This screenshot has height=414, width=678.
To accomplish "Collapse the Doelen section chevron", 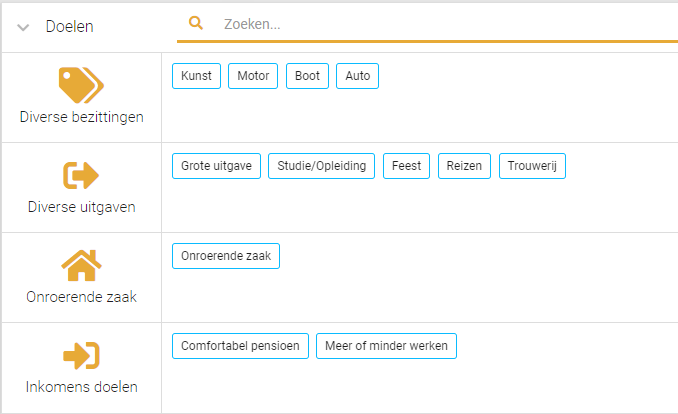I will click(23, 28).
